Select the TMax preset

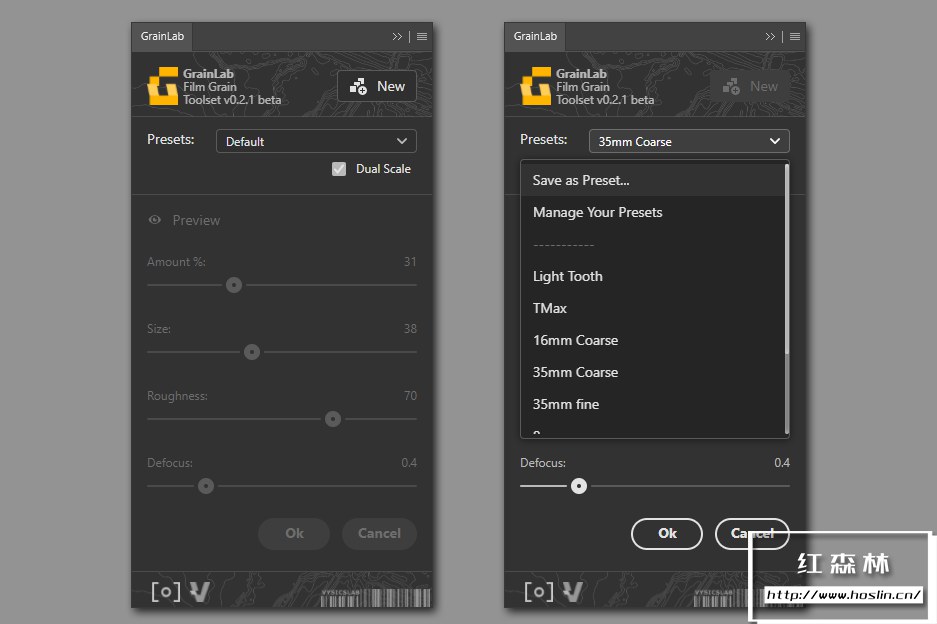tap(653, 308)
